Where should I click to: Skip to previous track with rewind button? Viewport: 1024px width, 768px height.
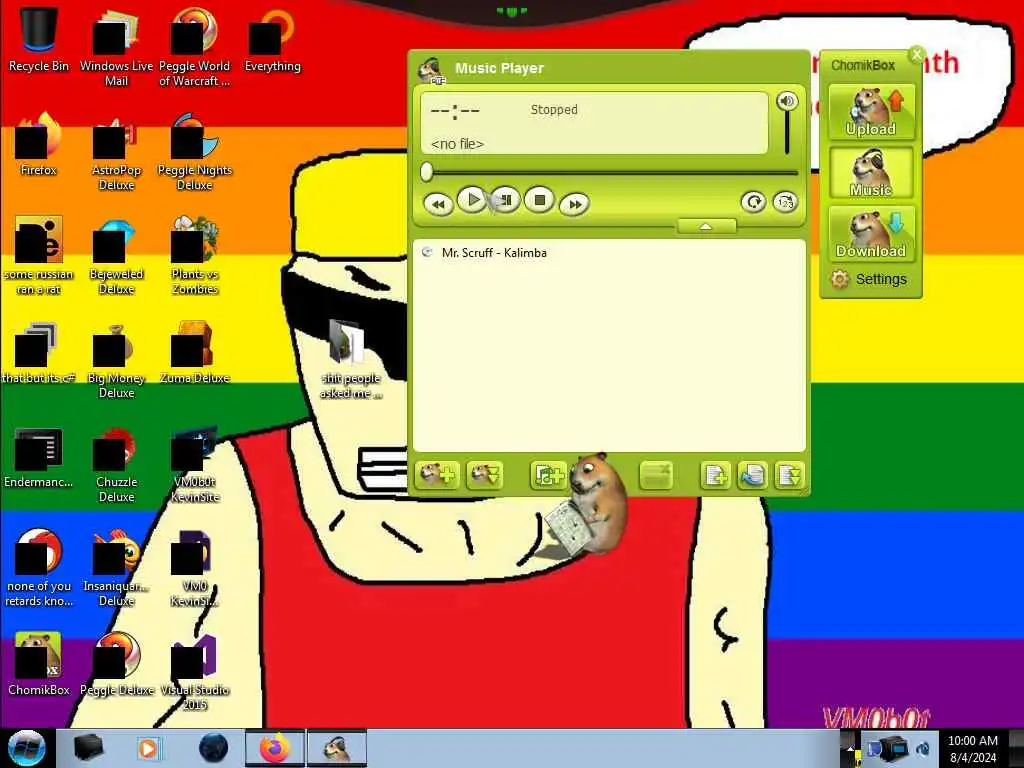[x=438, y=204]
